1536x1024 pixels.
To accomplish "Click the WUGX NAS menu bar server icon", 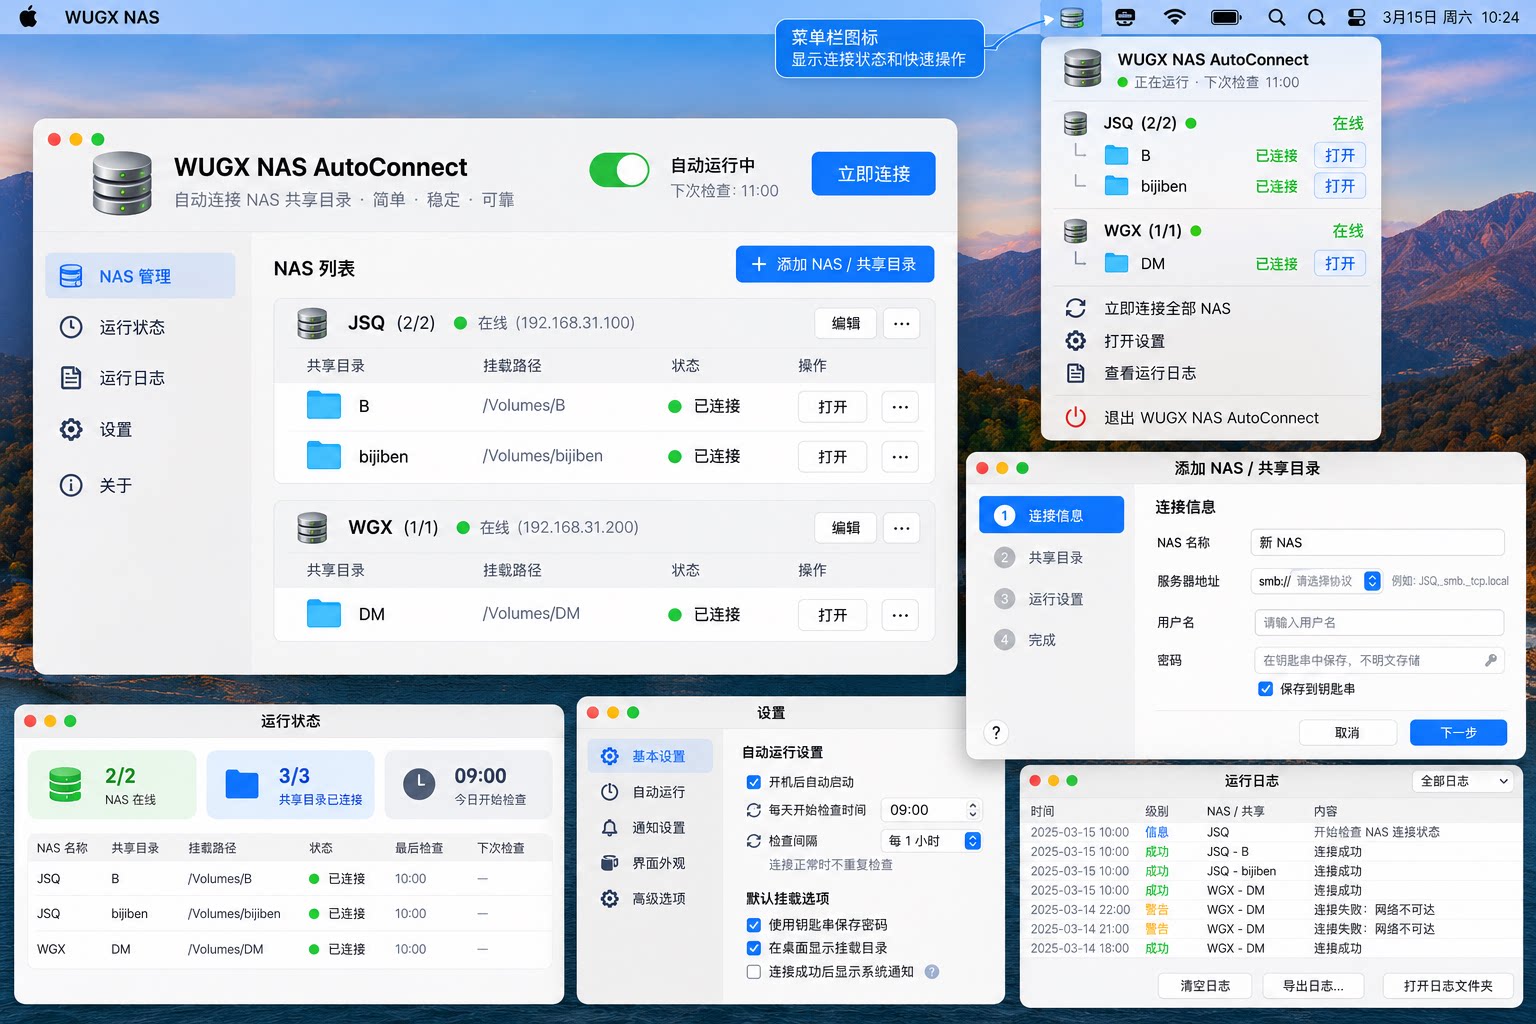I will coord(1072,17).
